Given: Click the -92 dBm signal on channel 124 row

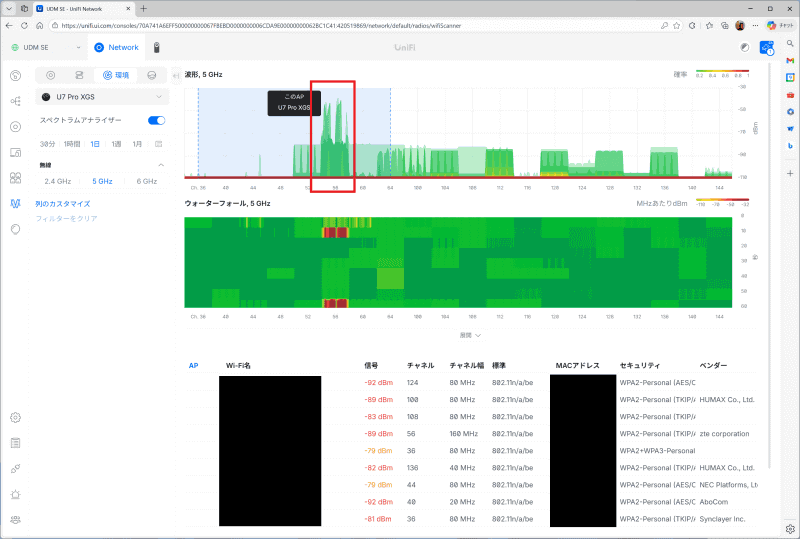Looking at the screenshot, I should coord(379,383).
